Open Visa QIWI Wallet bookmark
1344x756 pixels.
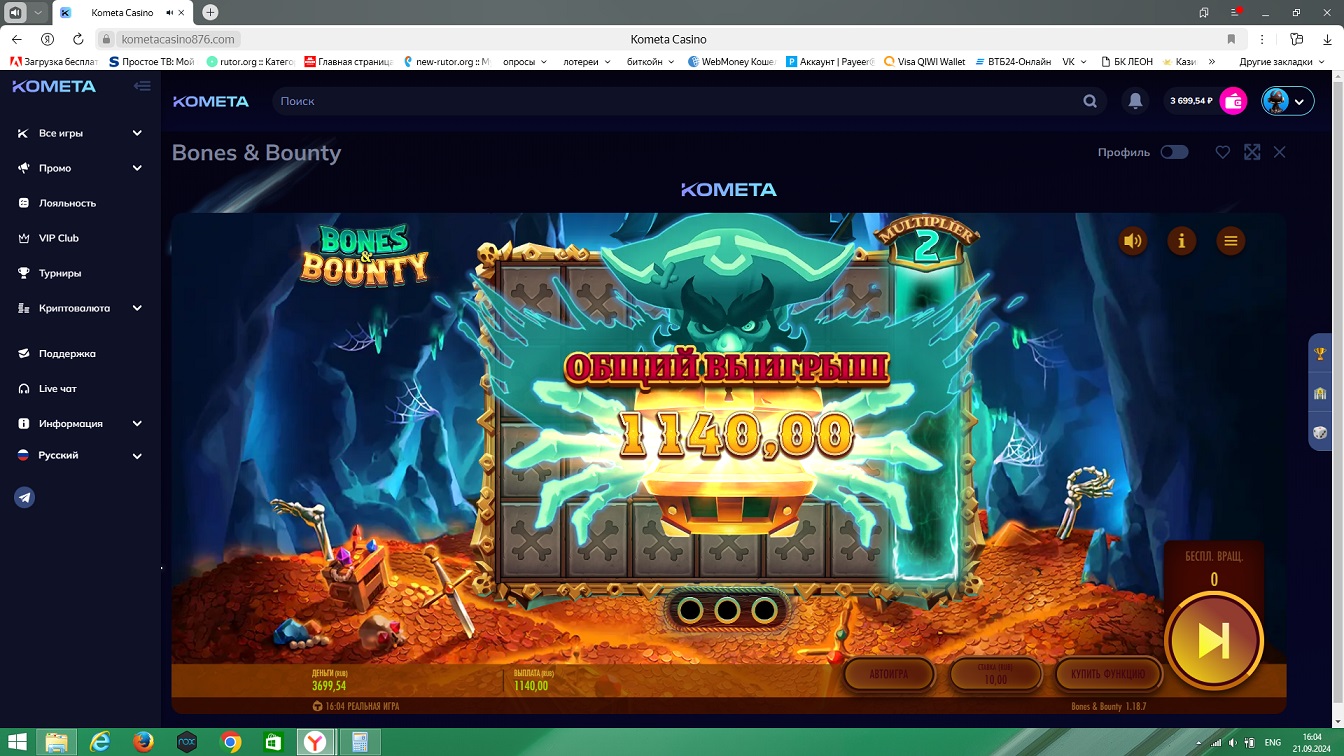(x=925, y=61)
